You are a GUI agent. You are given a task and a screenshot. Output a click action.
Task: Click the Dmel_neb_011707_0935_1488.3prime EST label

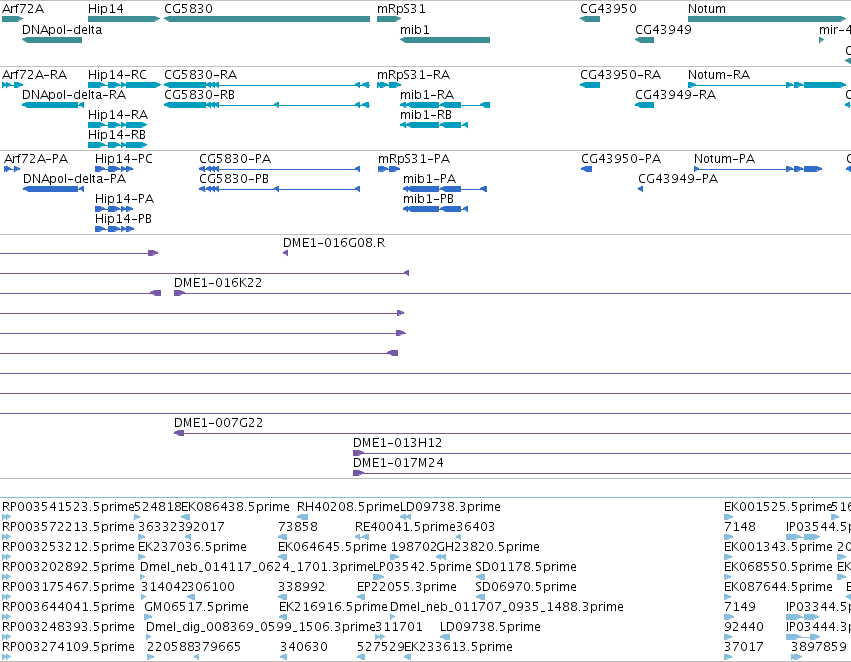point(507,608)
